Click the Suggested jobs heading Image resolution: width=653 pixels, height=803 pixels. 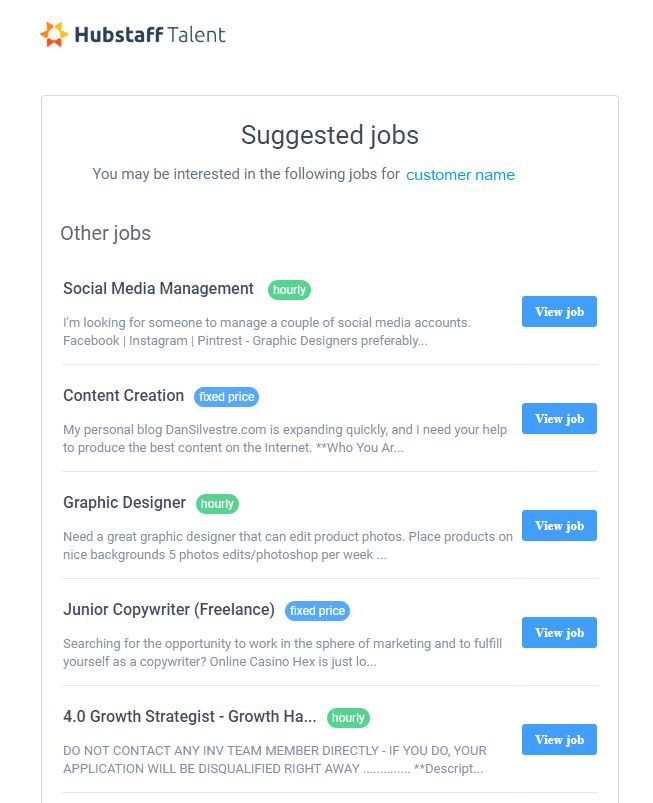coord(330,136)
